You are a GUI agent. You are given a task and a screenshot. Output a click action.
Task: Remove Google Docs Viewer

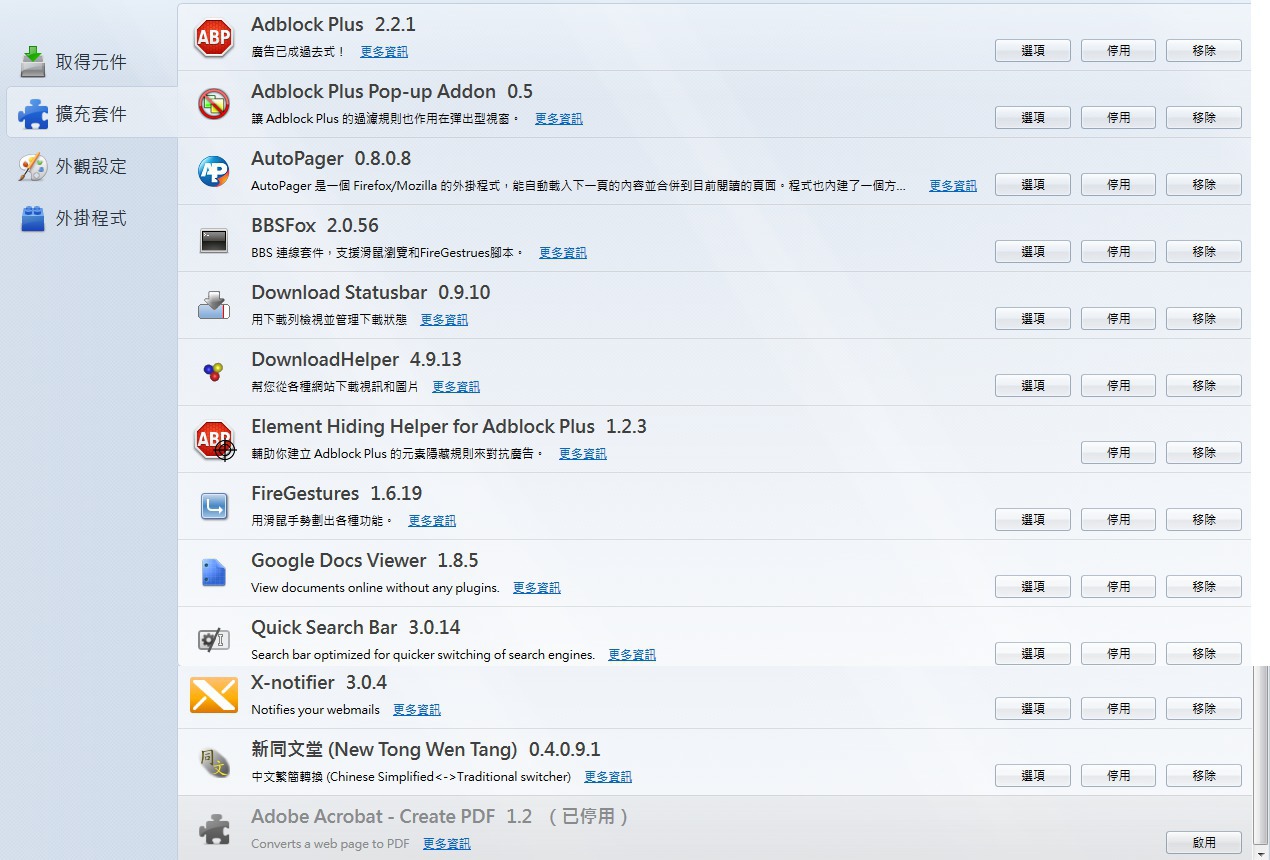[1204, 587]
